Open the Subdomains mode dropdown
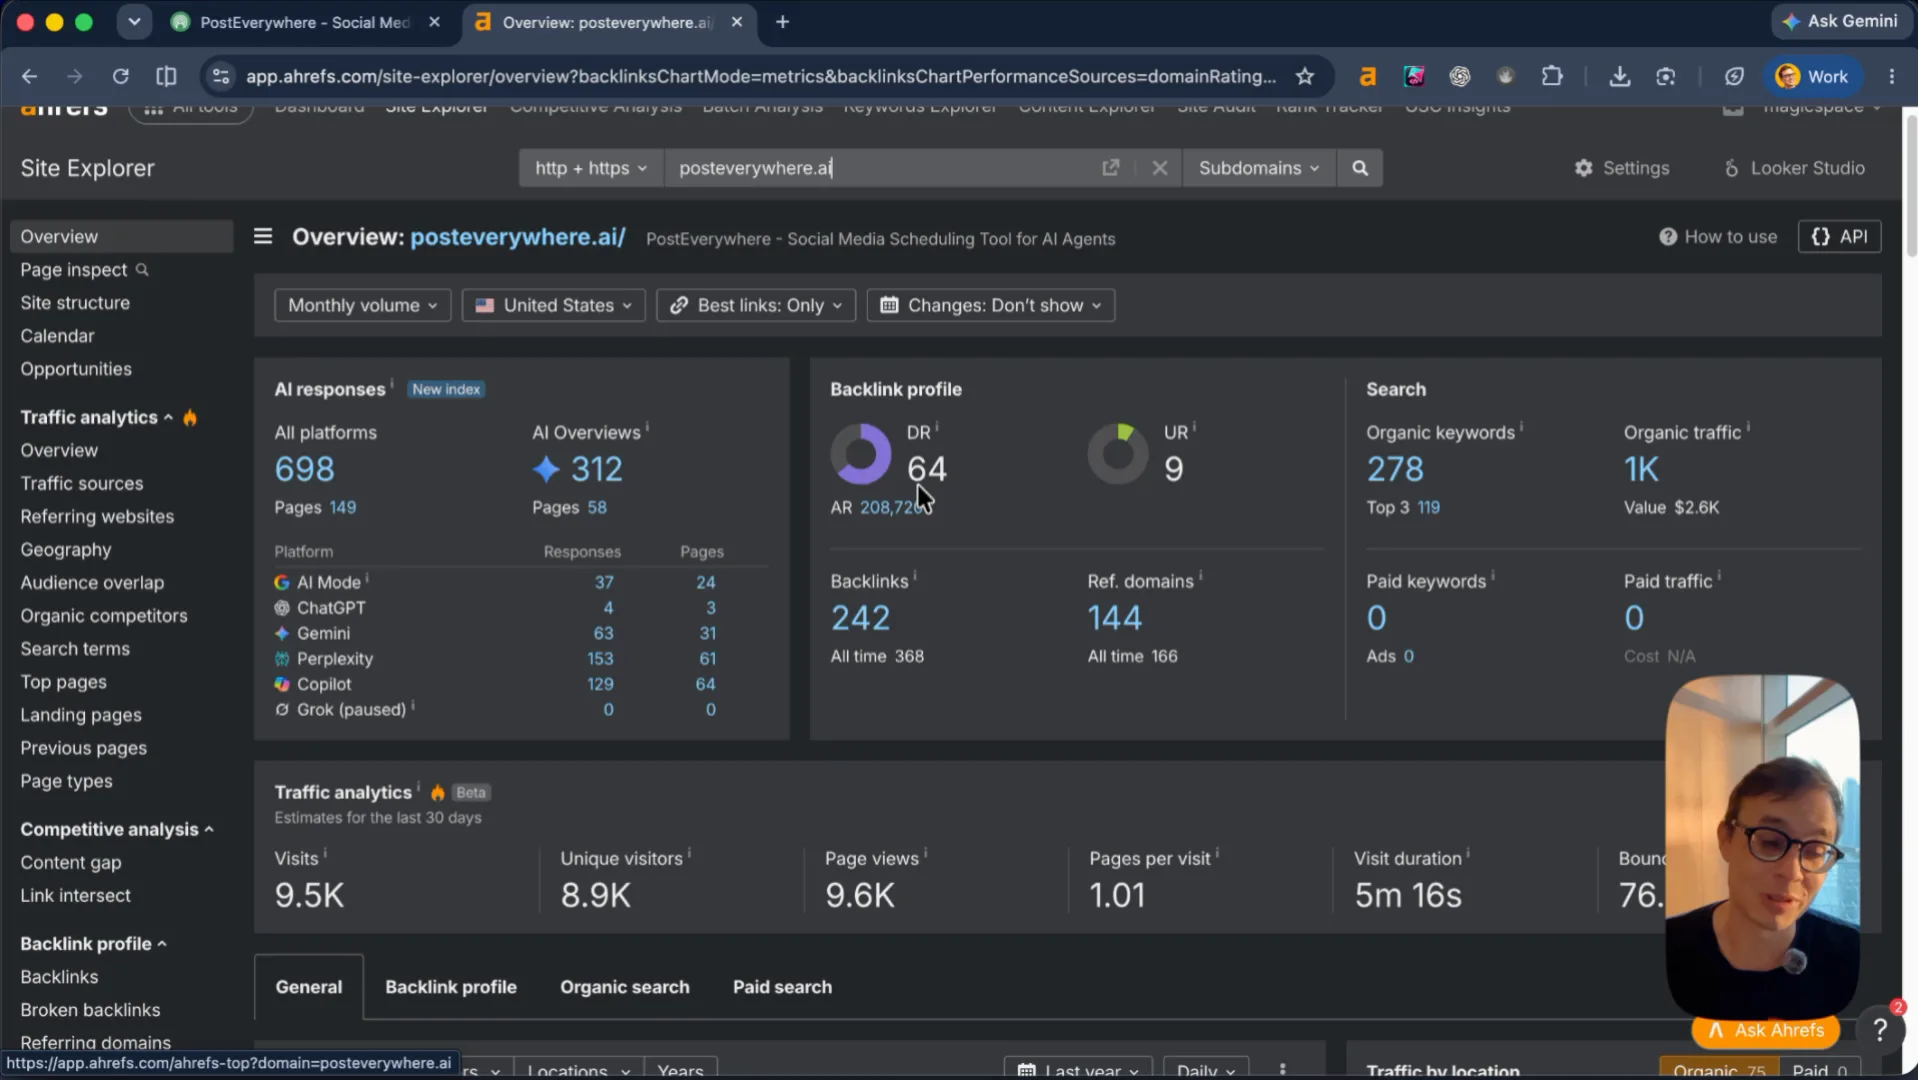 point(1259,168)
